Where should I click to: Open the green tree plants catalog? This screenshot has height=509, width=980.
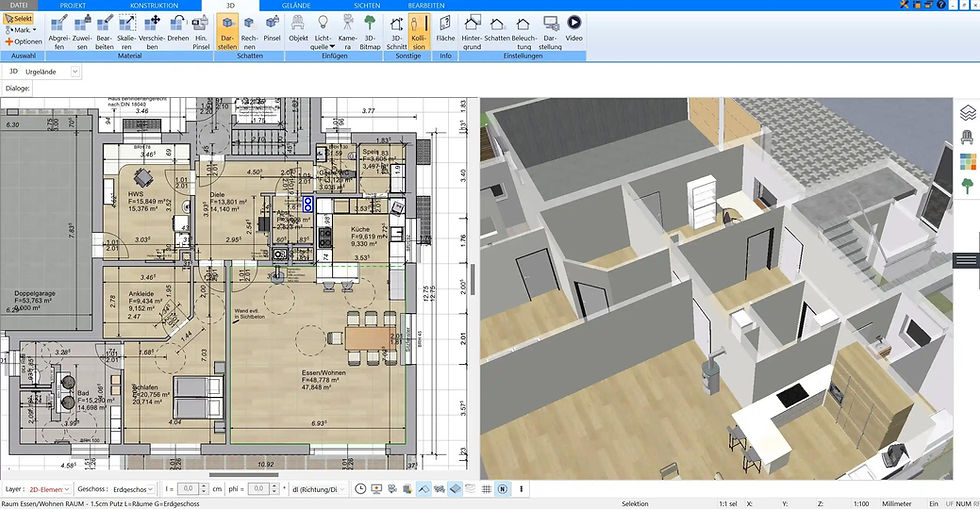pos(968,186)
